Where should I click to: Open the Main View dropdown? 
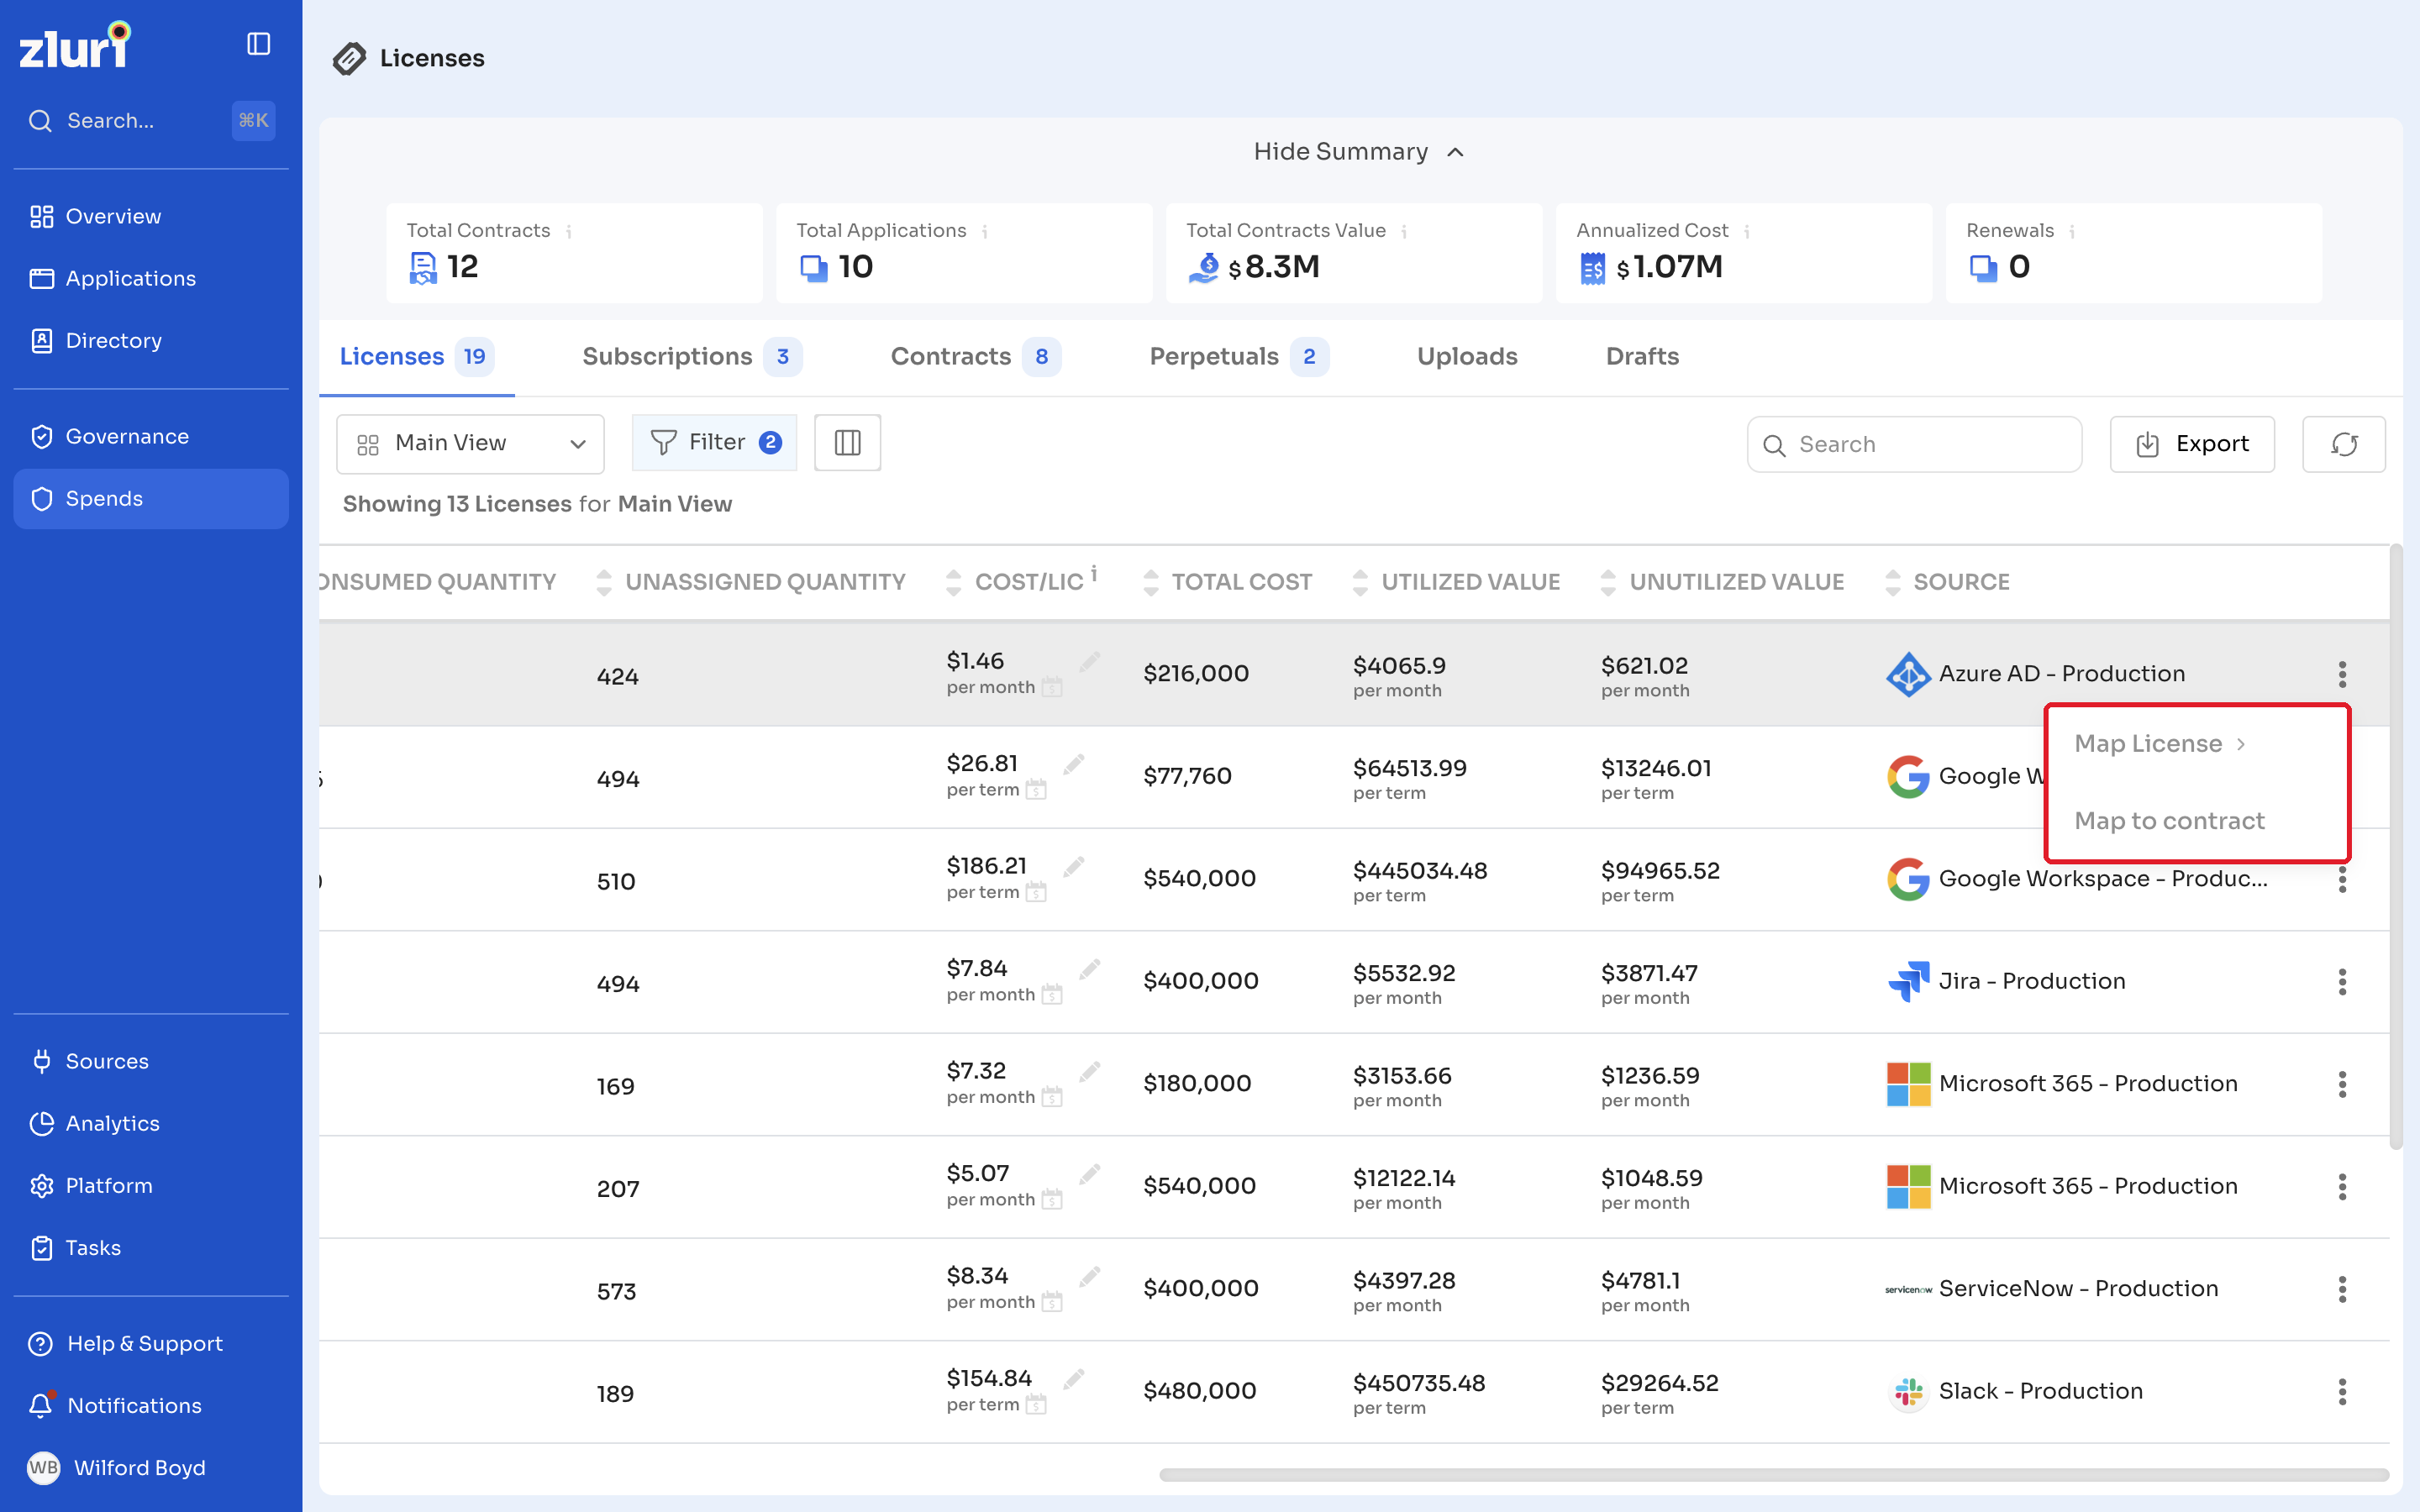[470, 444]
